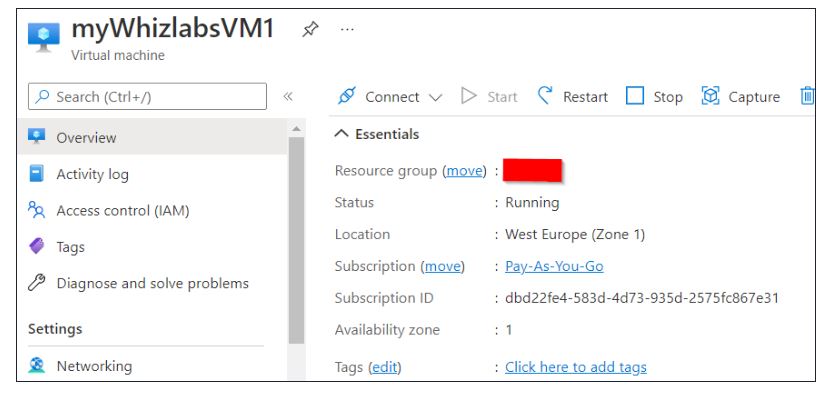The image size is (834, 400).
Task: Open the Pay-As-You-Go subscription link
Action: coord(554,266)
